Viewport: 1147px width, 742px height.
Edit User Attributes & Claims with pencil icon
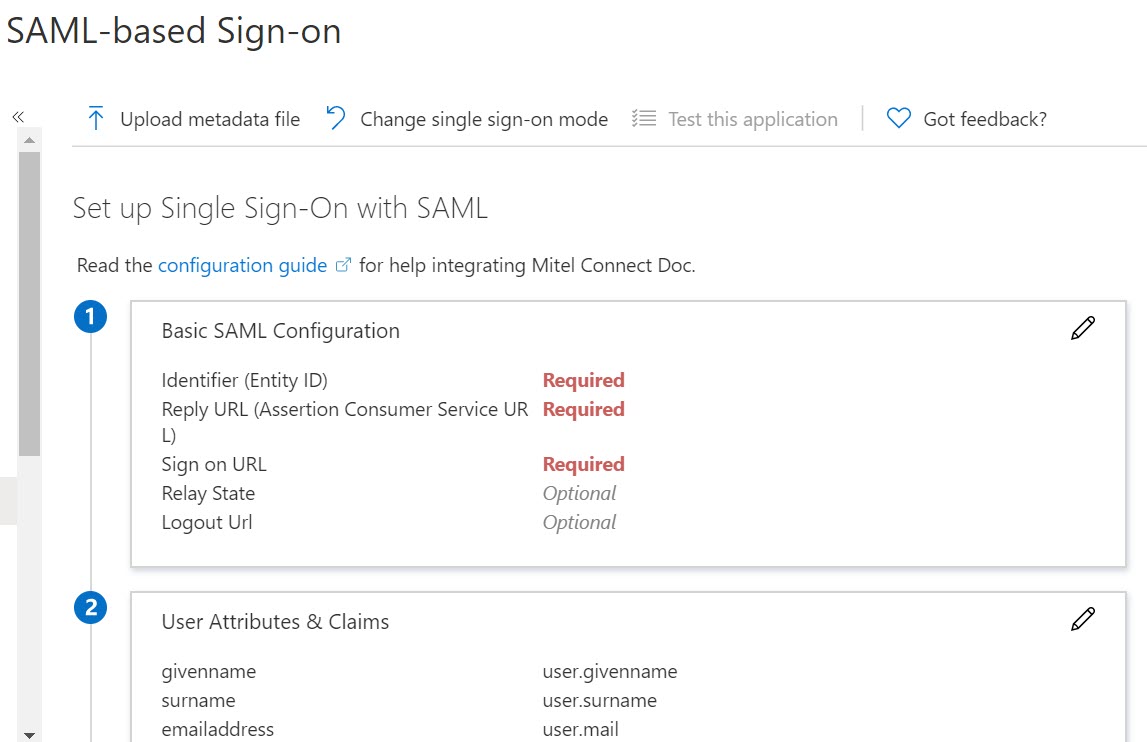point(1083,619)
